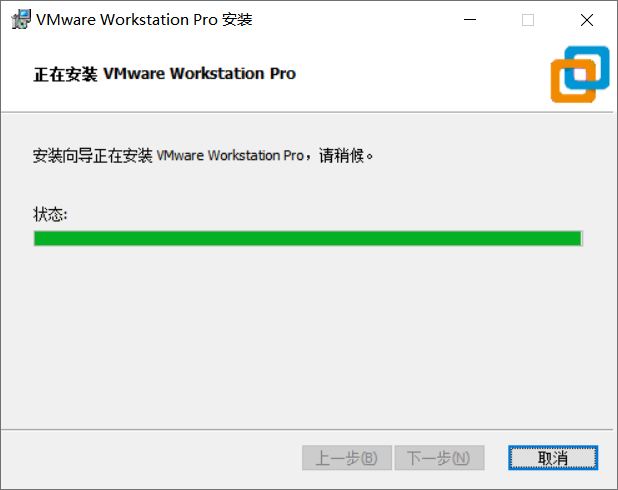
Task: Close the installer with the X icon
Action: pyautogui.click(x=586, y=20)
